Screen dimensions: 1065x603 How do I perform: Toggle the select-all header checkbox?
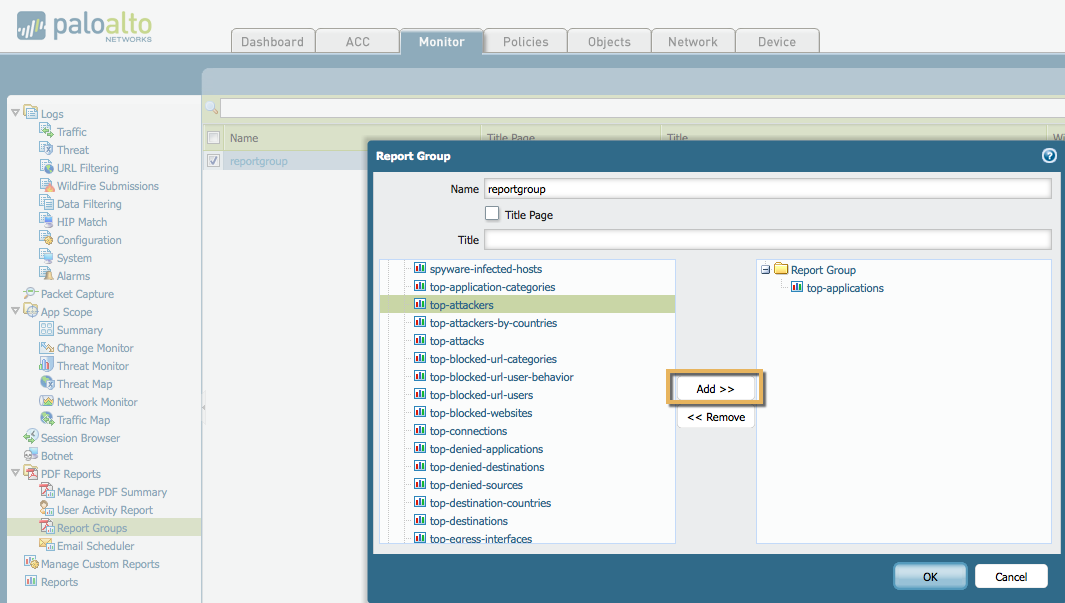213,138
